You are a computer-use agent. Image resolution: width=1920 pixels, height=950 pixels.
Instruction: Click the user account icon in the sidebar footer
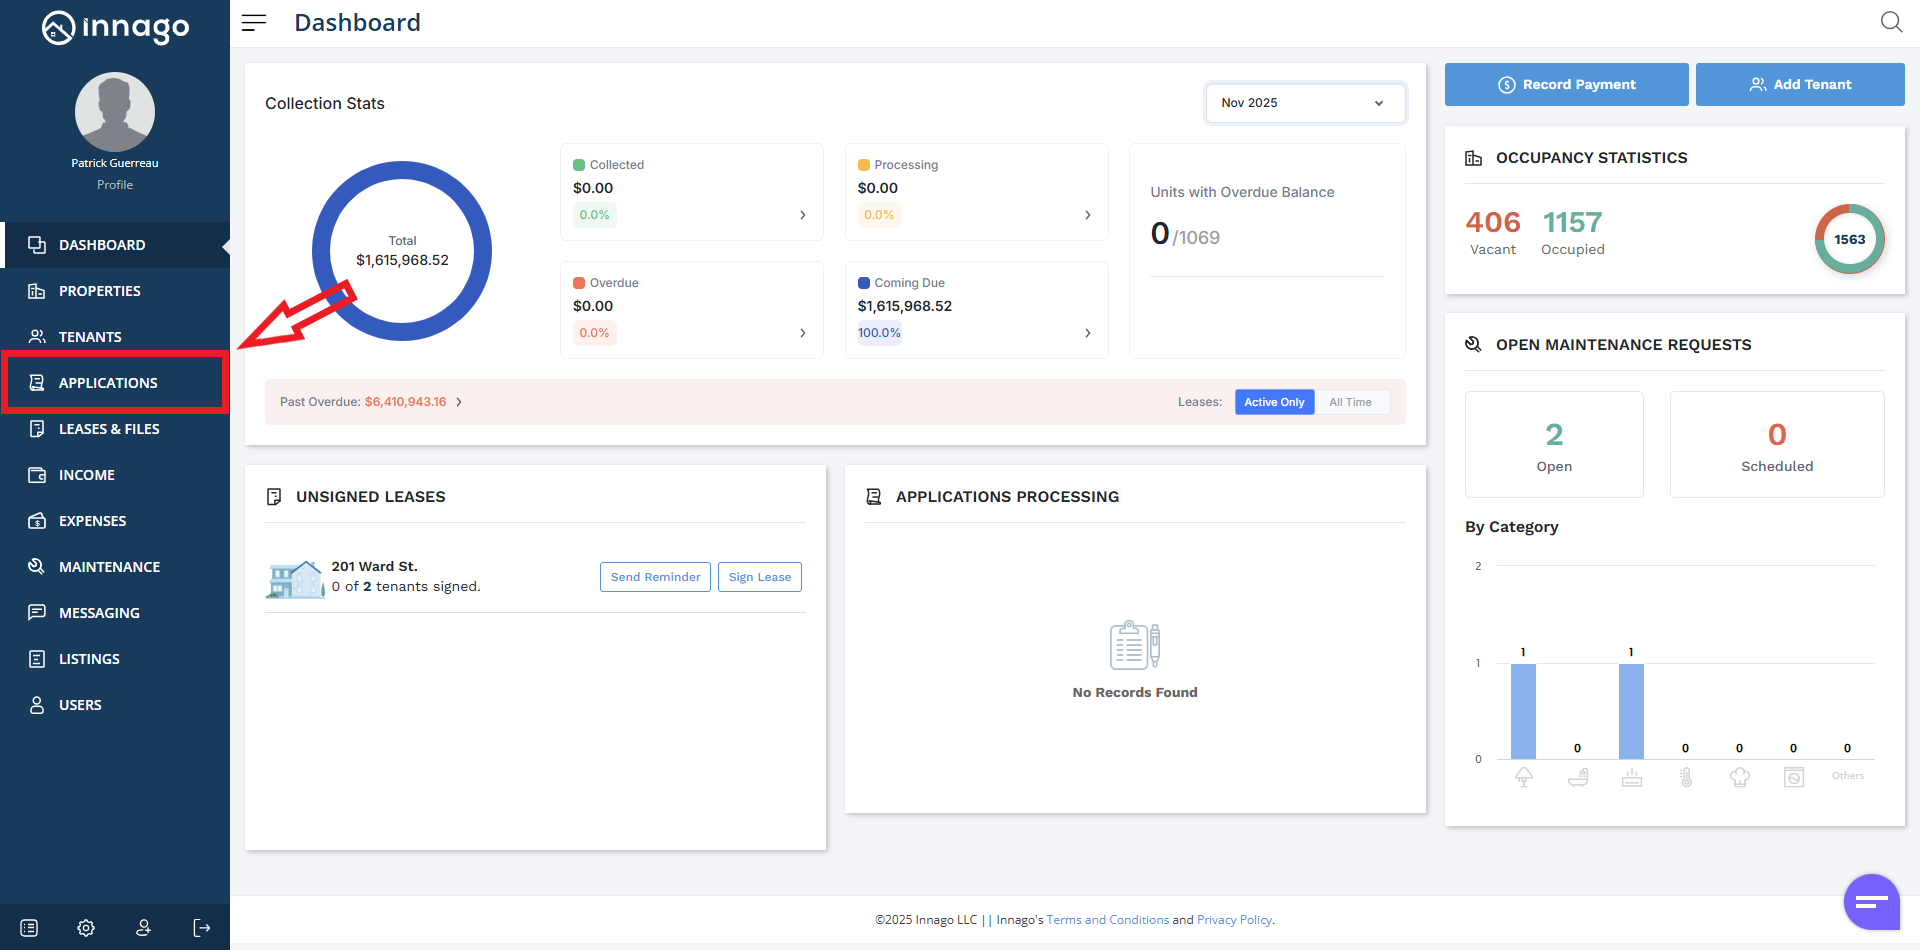pos(144,928)
